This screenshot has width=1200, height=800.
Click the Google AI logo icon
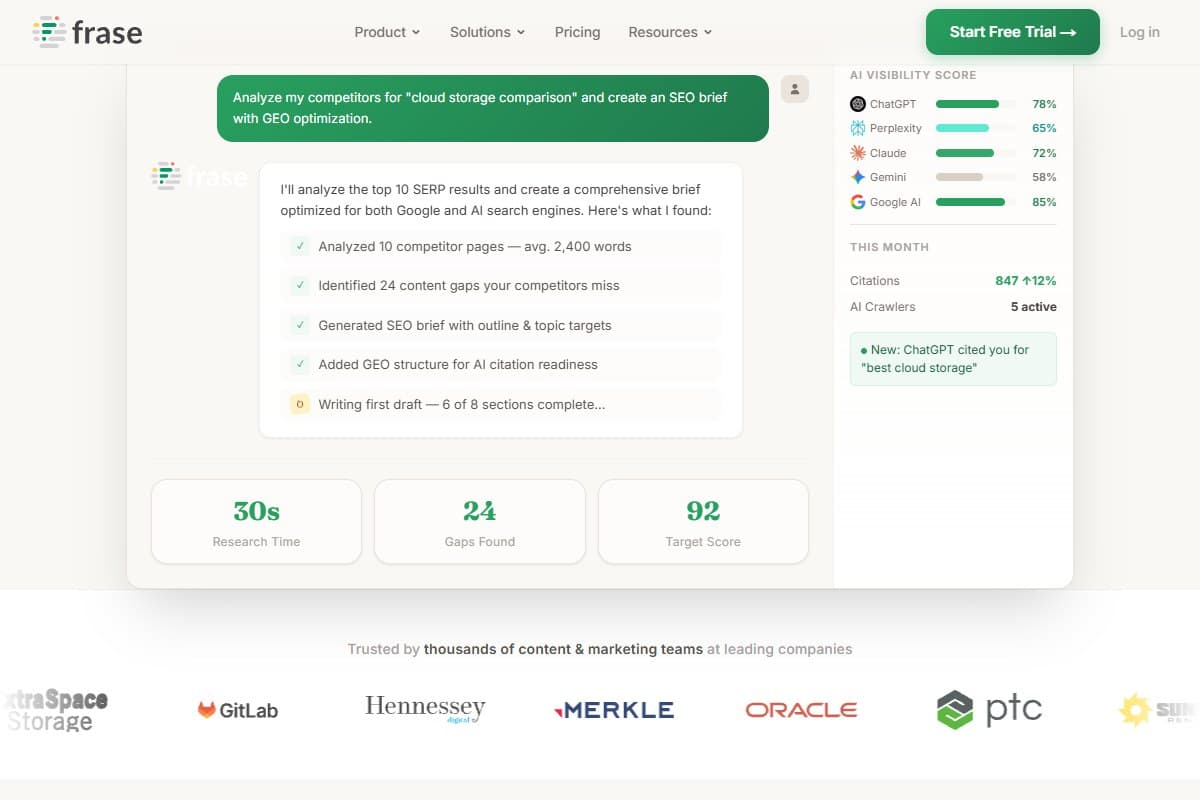(x=858, y=202)
